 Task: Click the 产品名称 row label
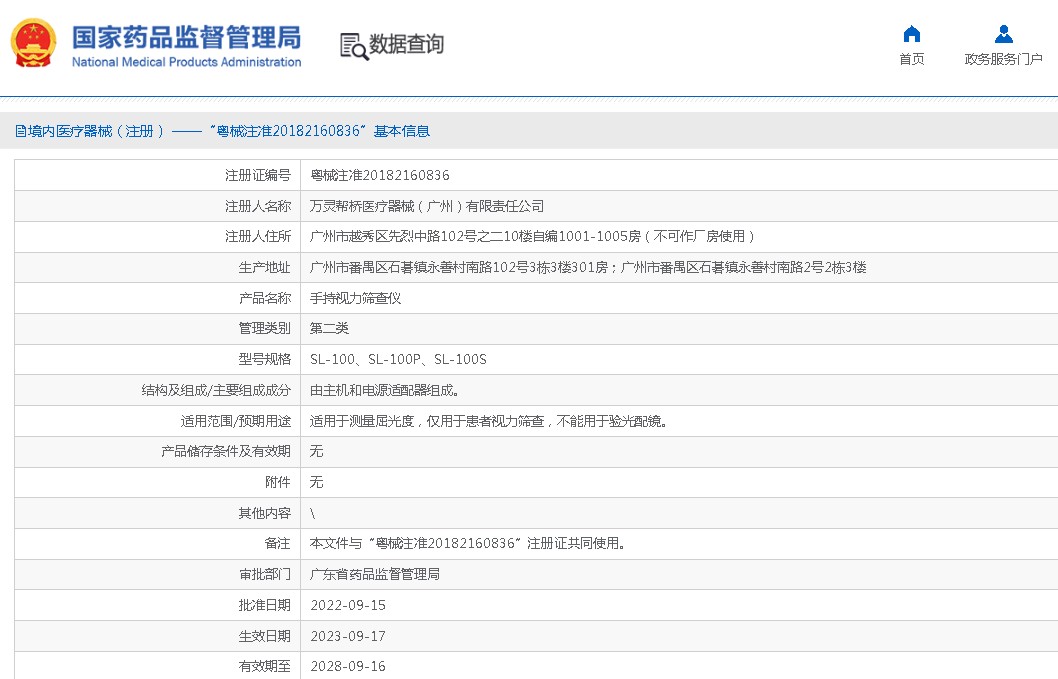[x=264, y=298]
